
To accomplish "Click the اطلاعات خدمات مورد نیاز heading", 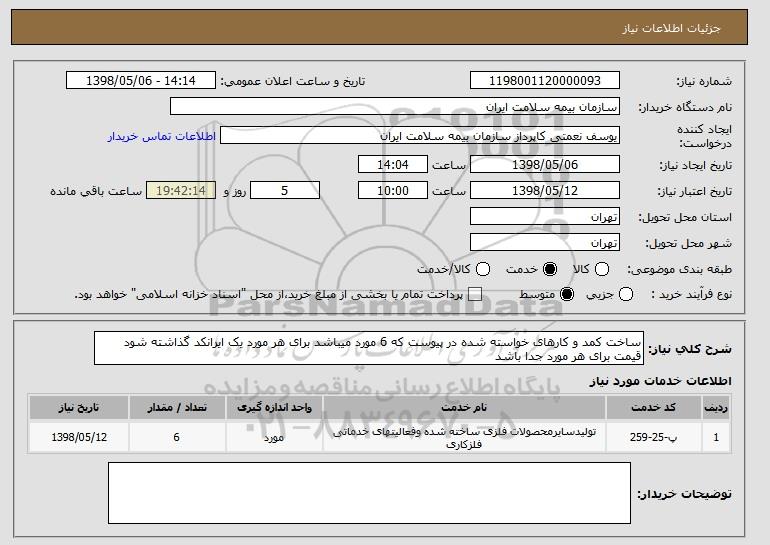I will tap(660, 381).
